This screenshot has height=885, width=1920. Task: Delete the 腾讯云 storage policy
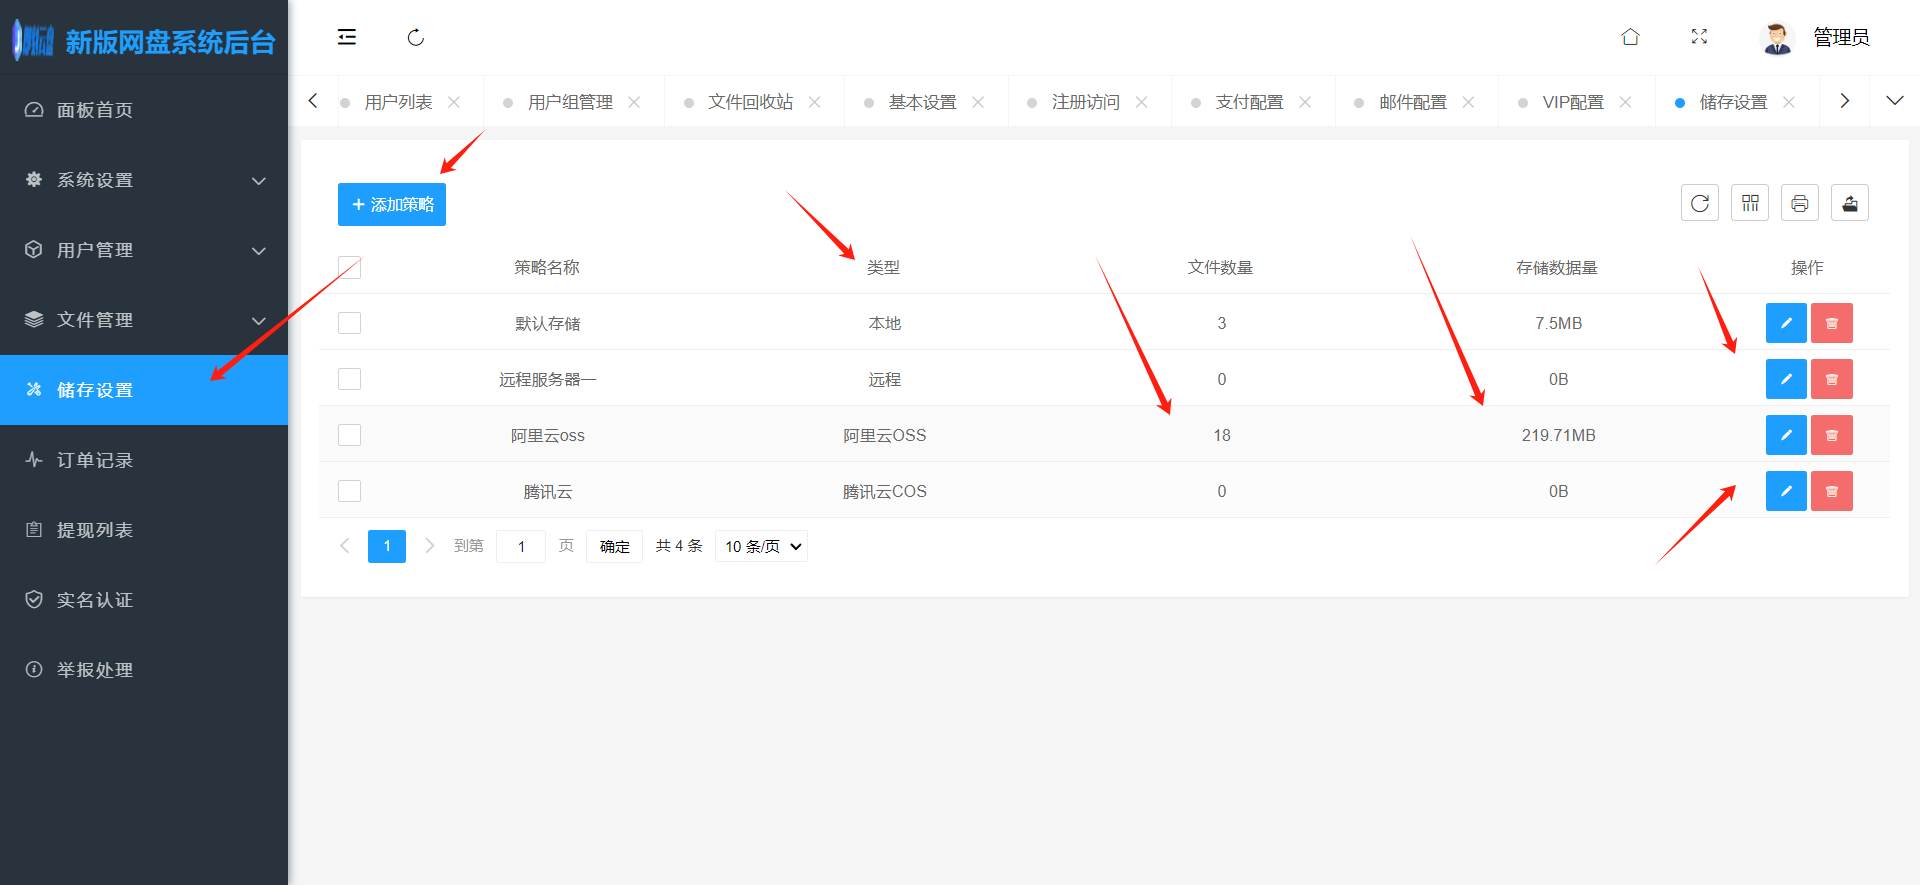tap(1832, 491)
